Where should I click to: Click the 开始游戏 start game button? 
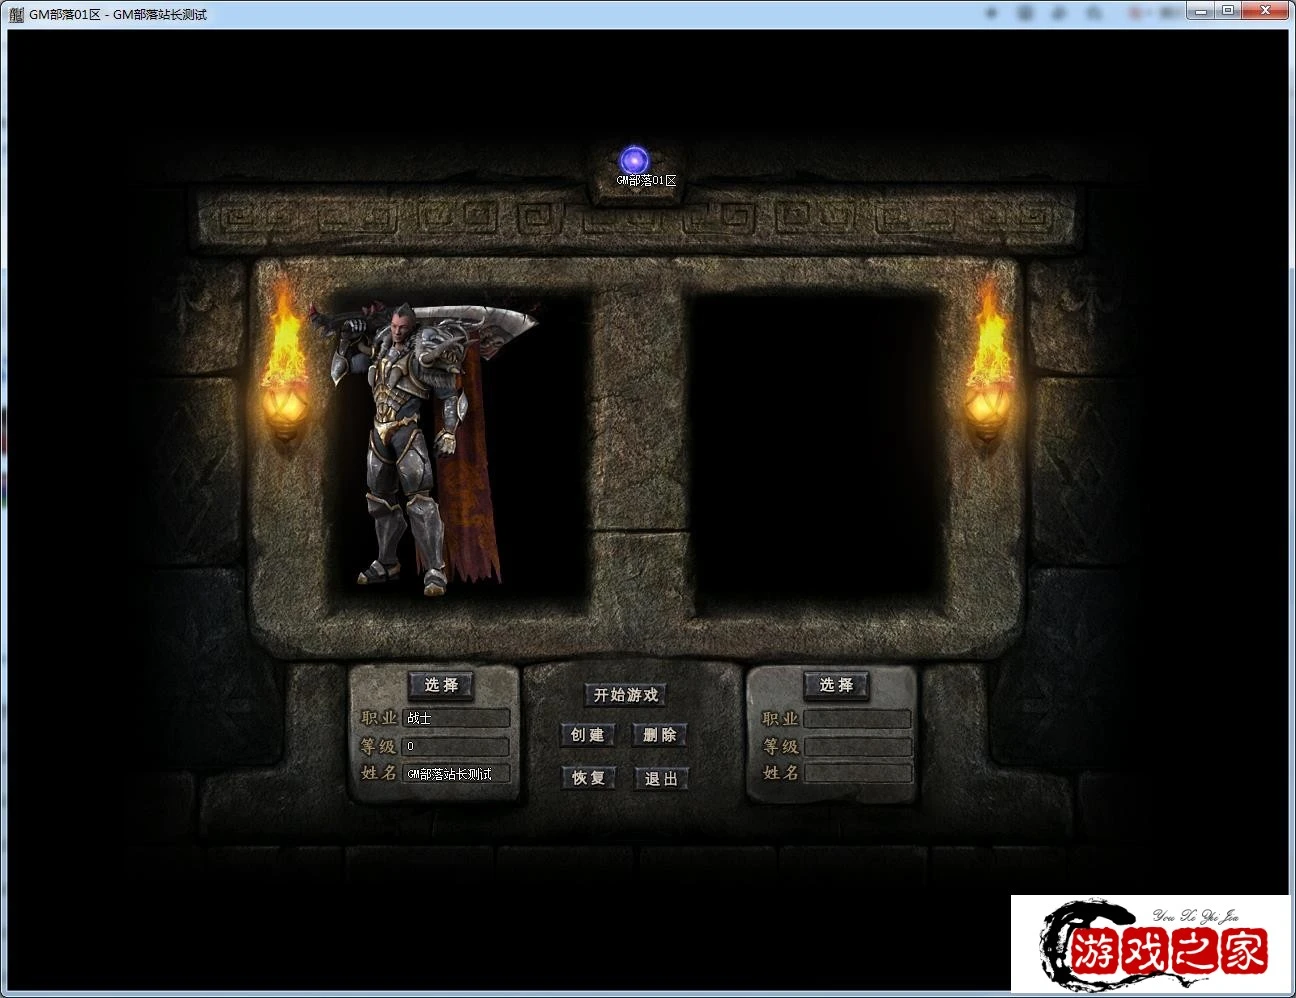(x=626, y=695)
